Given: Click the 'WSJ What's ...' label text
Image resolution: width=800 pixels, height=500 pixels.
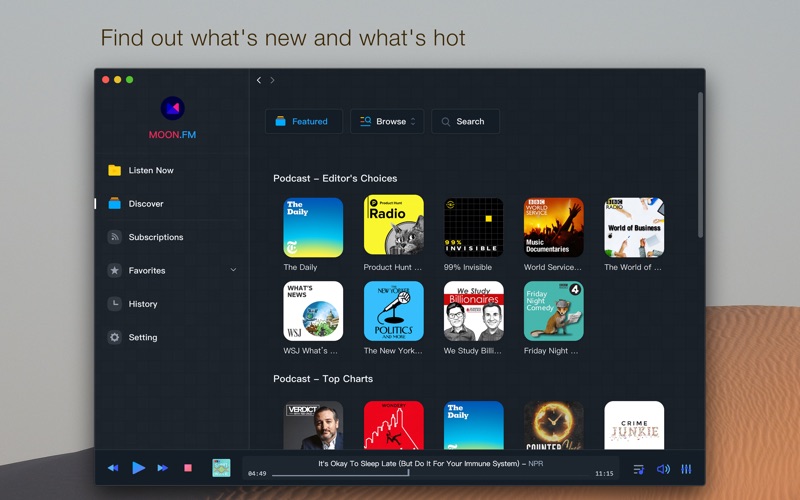Looking at the screenshot, I should 311,351.
